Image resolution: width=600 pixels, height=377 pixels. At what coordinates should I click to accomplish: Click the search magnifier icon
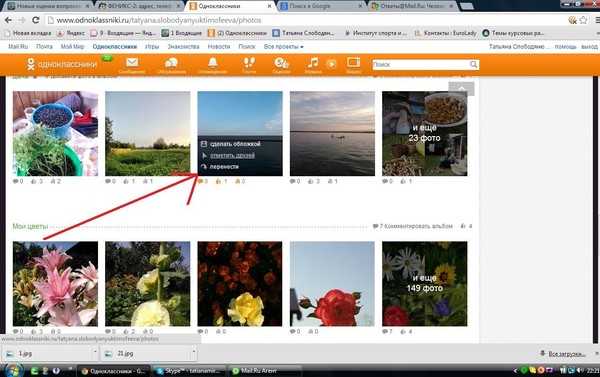click(x=474, y=64)
